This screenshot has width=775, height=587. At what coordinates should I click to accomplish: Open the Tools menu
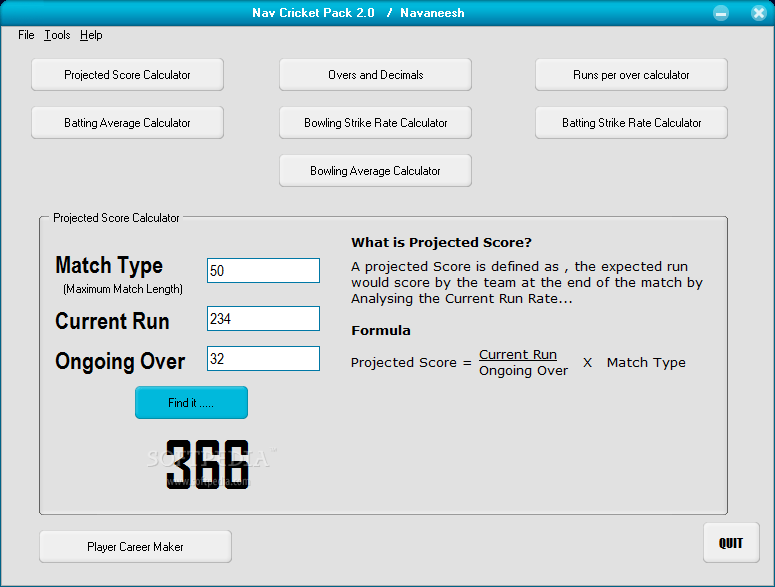[57, 35]
